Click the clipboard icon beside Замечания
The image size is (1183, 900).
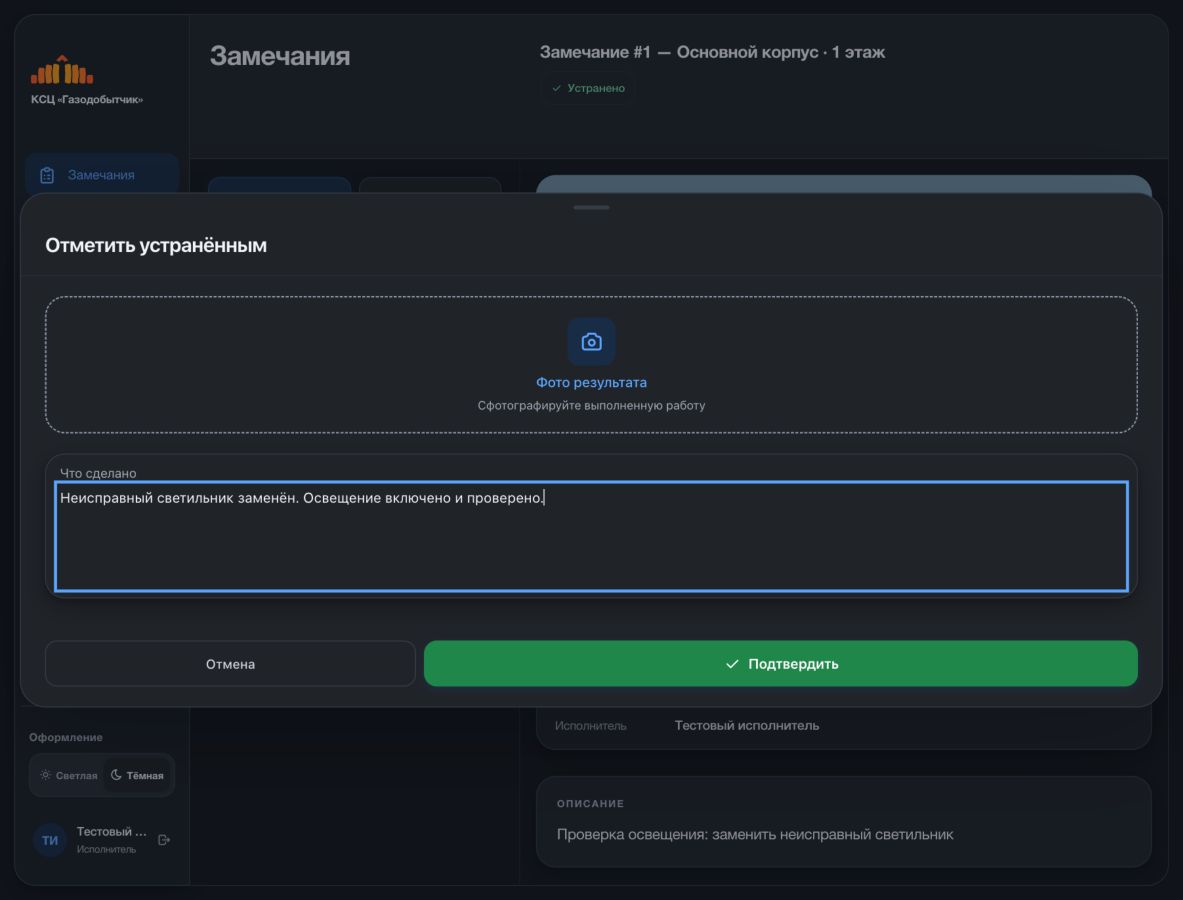[x=47, y=175]
